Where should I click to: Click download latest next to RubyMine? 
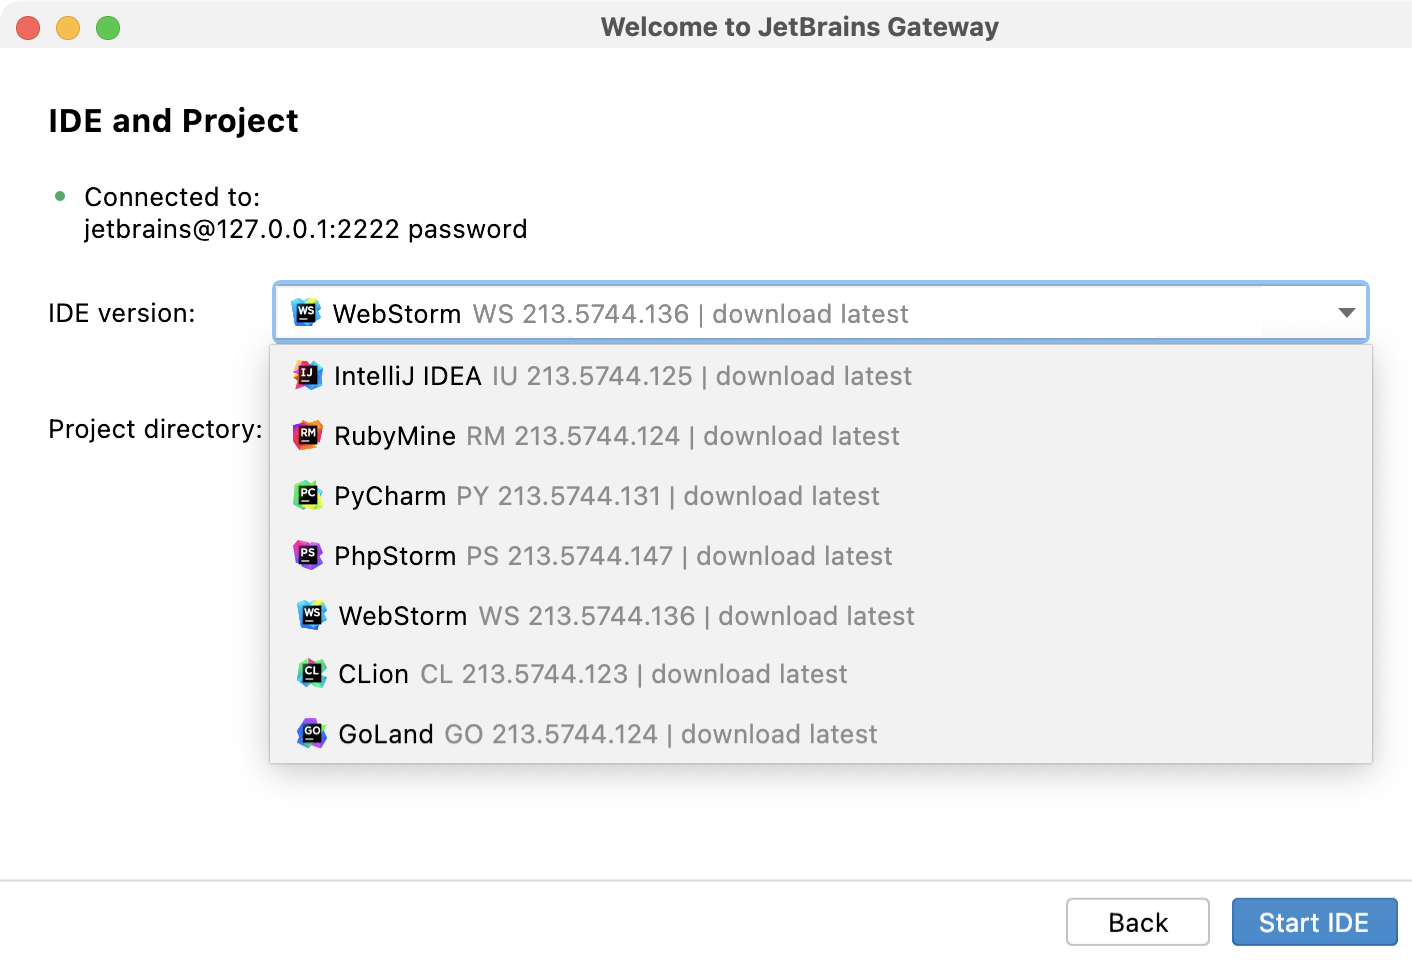click(800, 436)
